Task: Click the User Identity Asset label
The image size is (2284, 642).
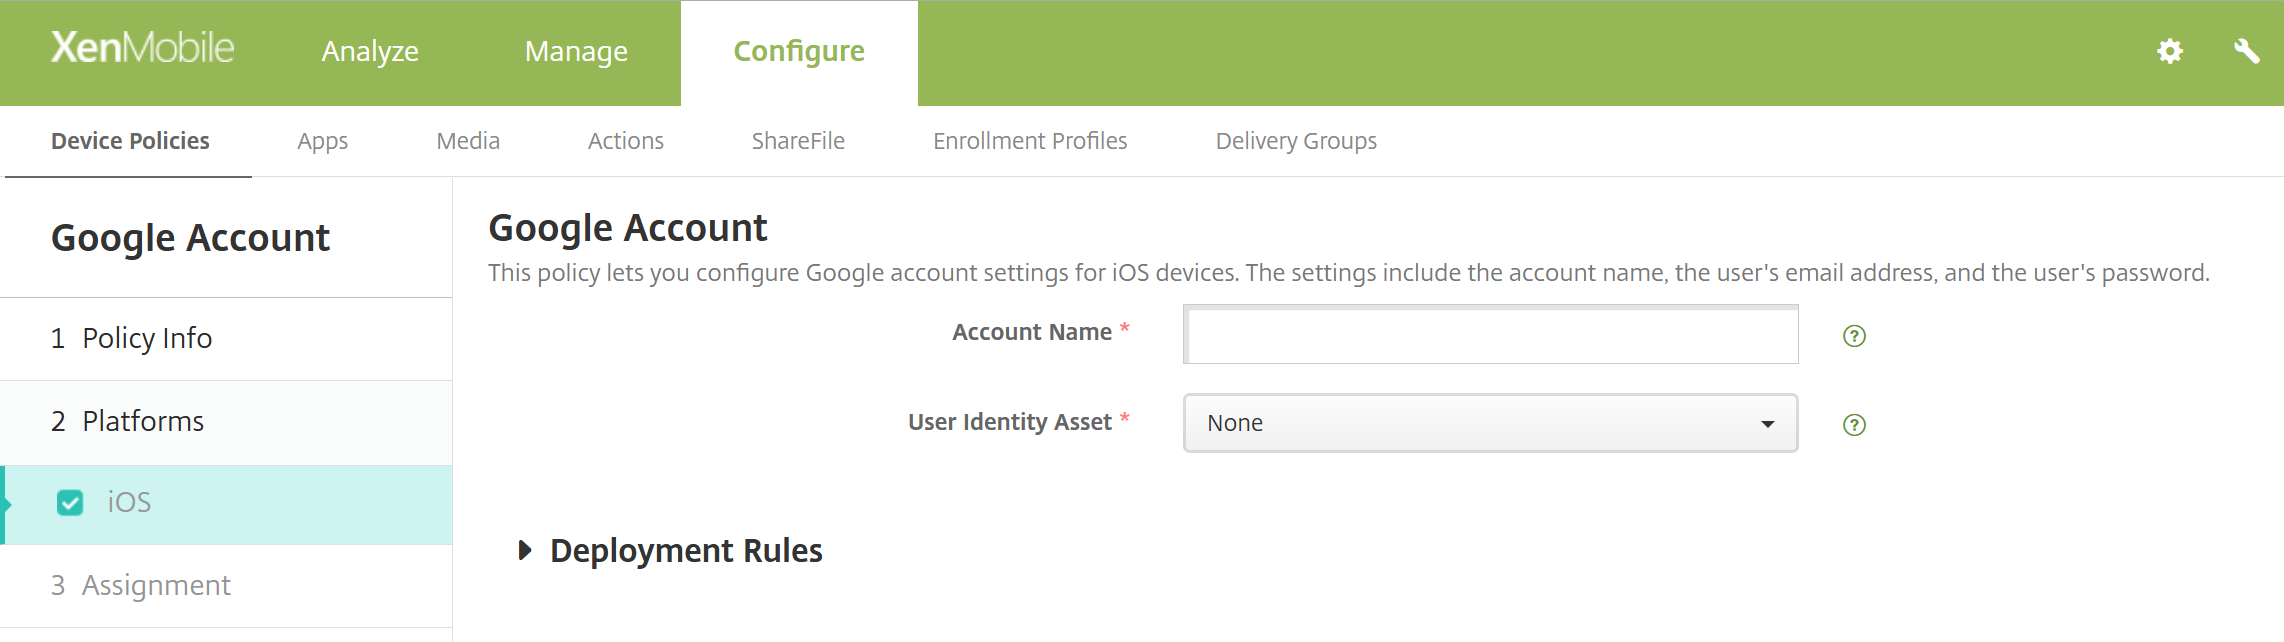Action: pos(1010,422)
